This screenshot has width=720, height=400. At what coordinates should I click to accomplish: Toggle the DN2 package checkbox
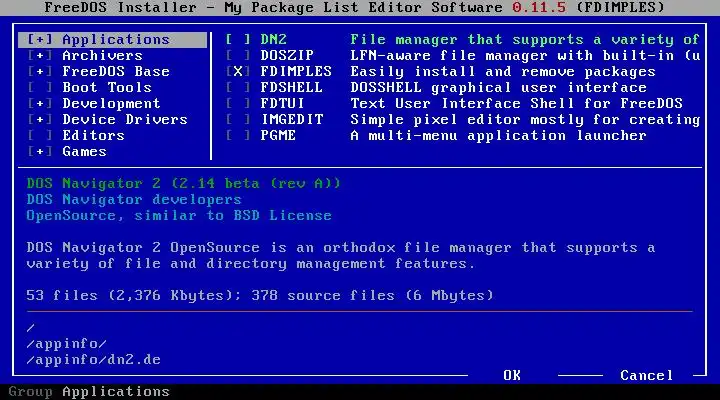click(x=238, y=39)
